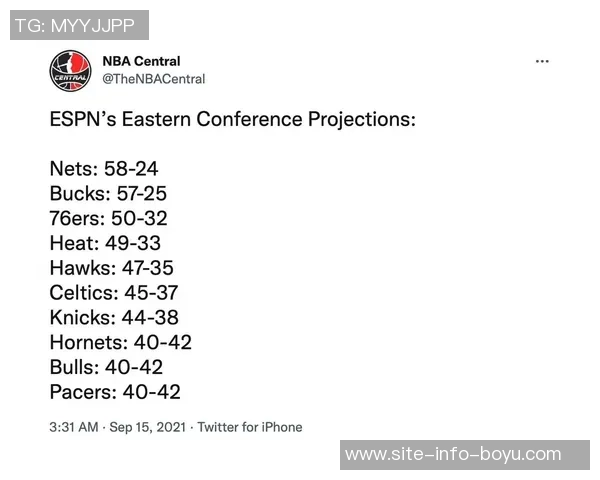The height and width of the screenshot is (480, 600).
Task: Click the Bulls: 40-42 line
Action: click(x=106, y=368)
